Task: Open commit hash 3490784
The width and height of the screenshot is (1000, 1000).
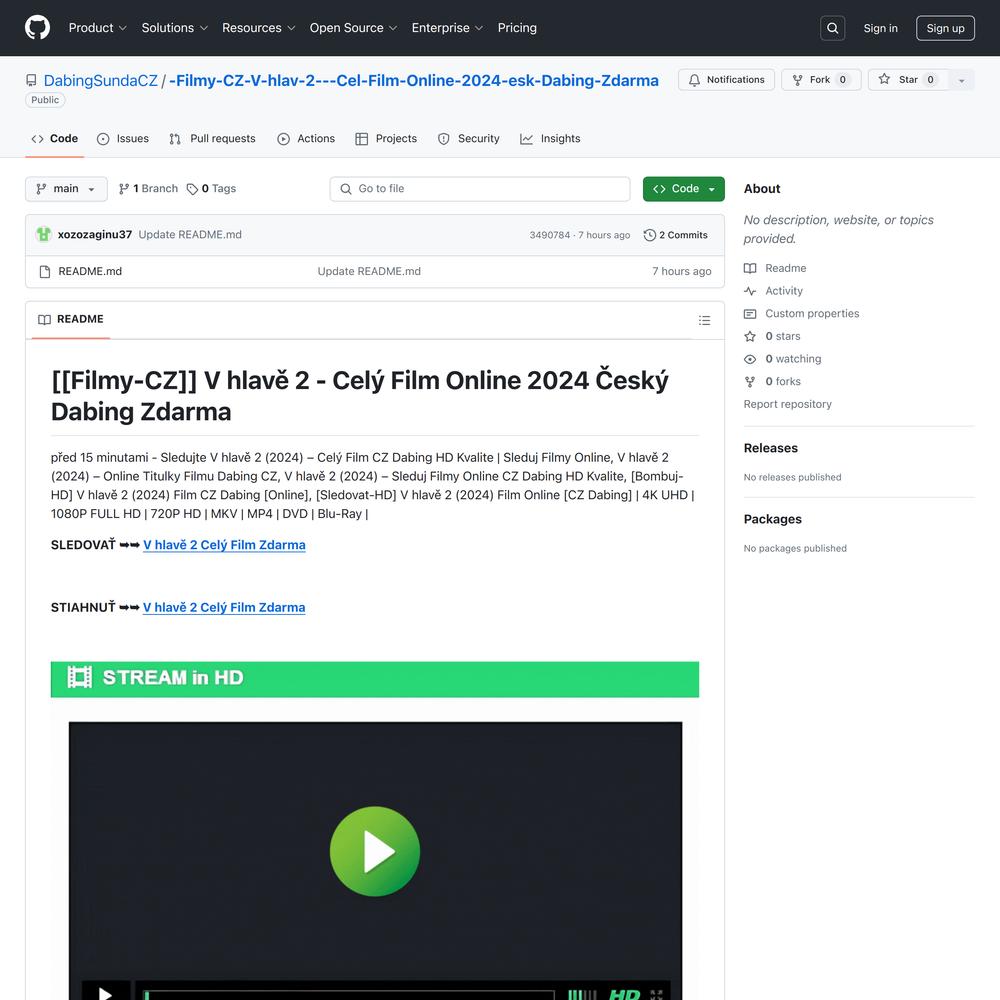Action: coord(549,235)
